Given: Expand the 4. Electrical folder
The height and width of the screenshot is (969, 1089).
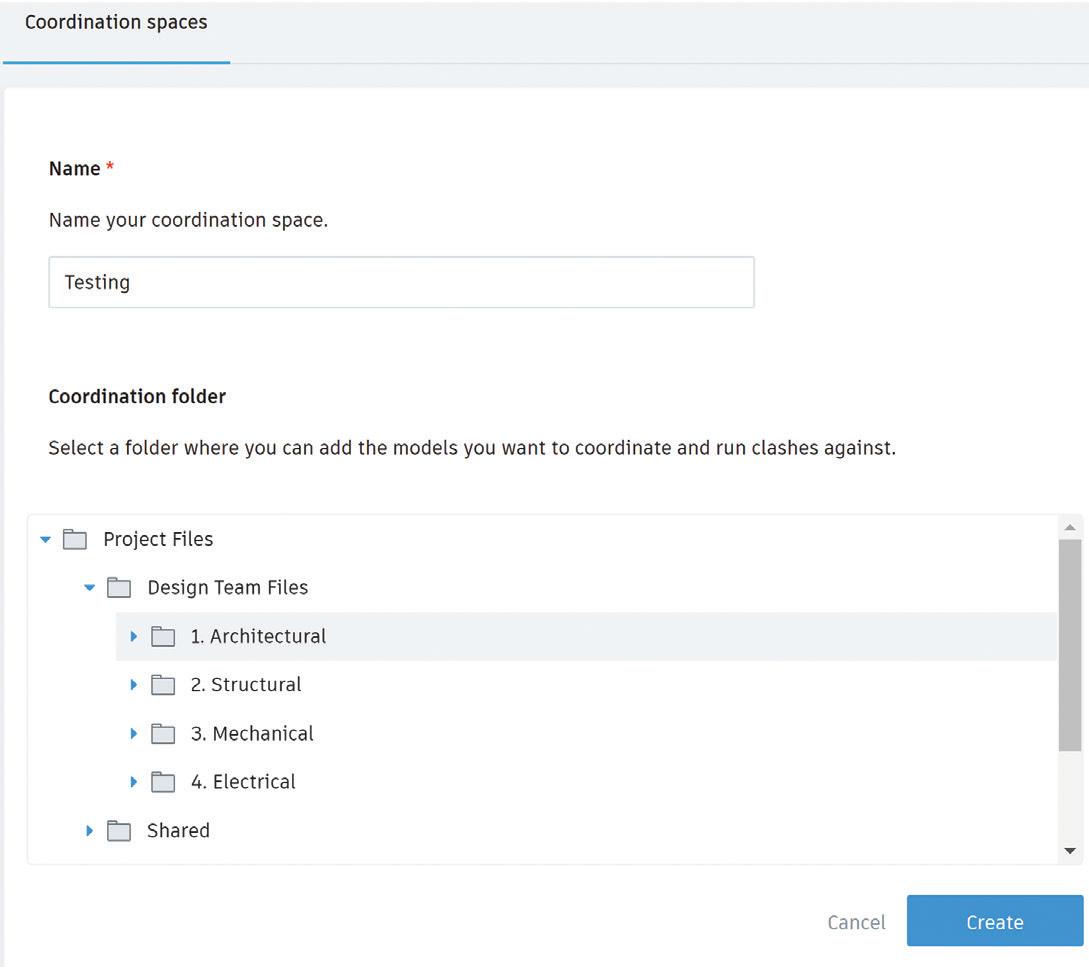Looking at the screenshot, I should point(133,782).
